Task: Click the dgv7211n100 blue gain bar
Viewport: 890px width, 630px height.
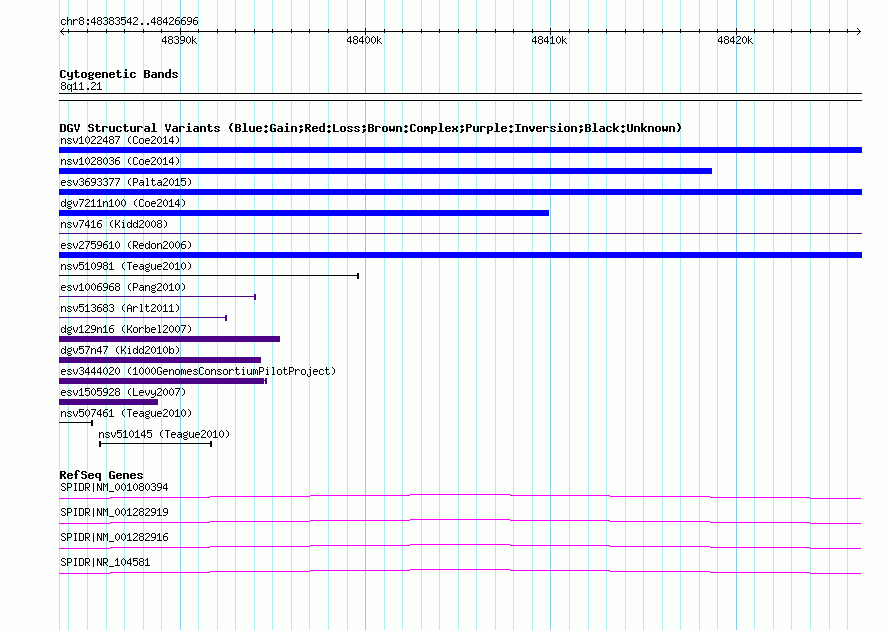Action: [x=304, y=213]
